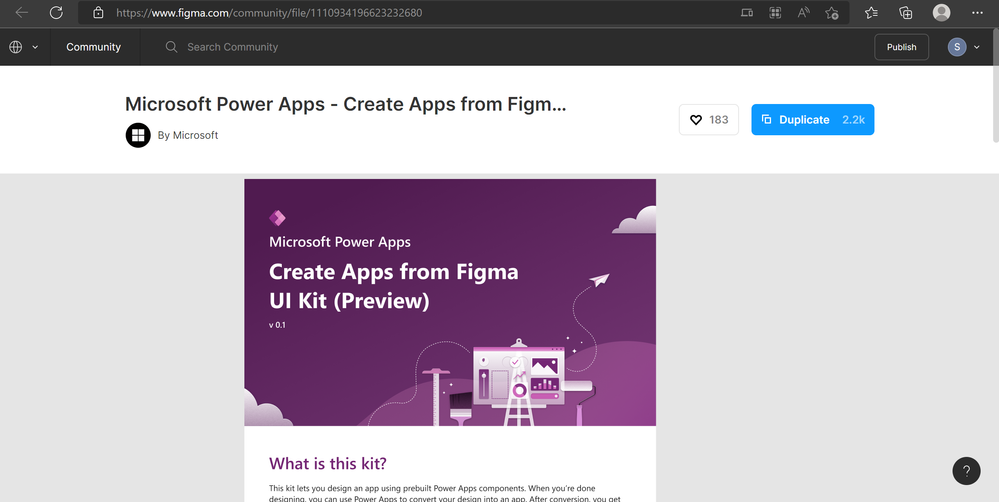Screen dimensions: 999x502
Task: Click the browser back arrow
Action: coord(22,13)
